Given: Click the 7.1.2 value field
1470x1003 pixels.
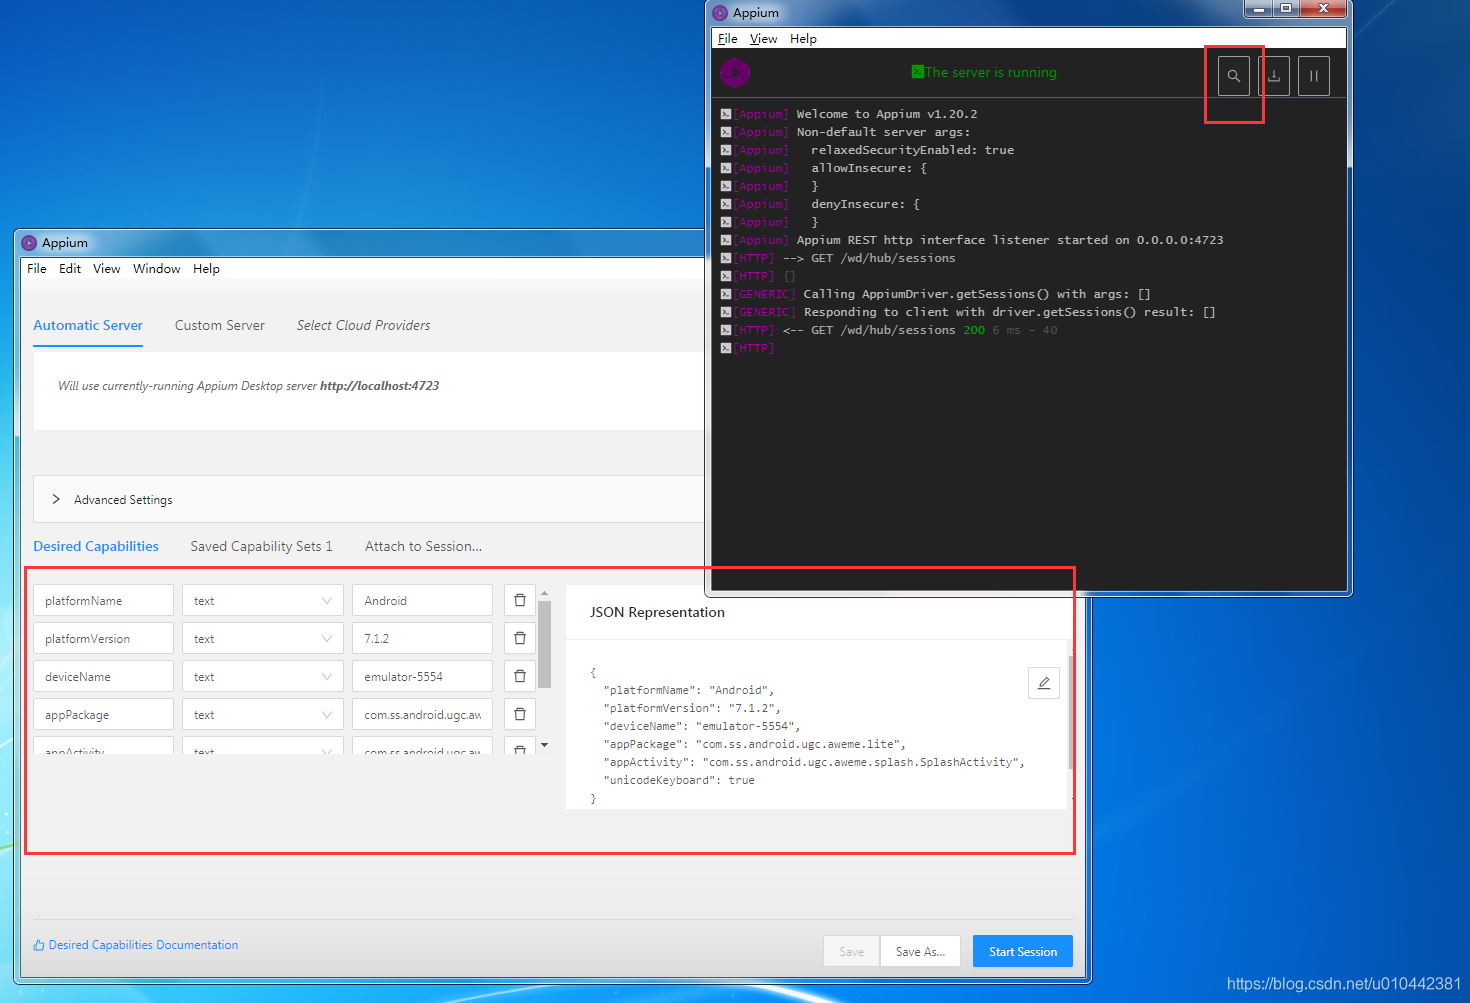Looking at the screenshot, I should point(422,638).
